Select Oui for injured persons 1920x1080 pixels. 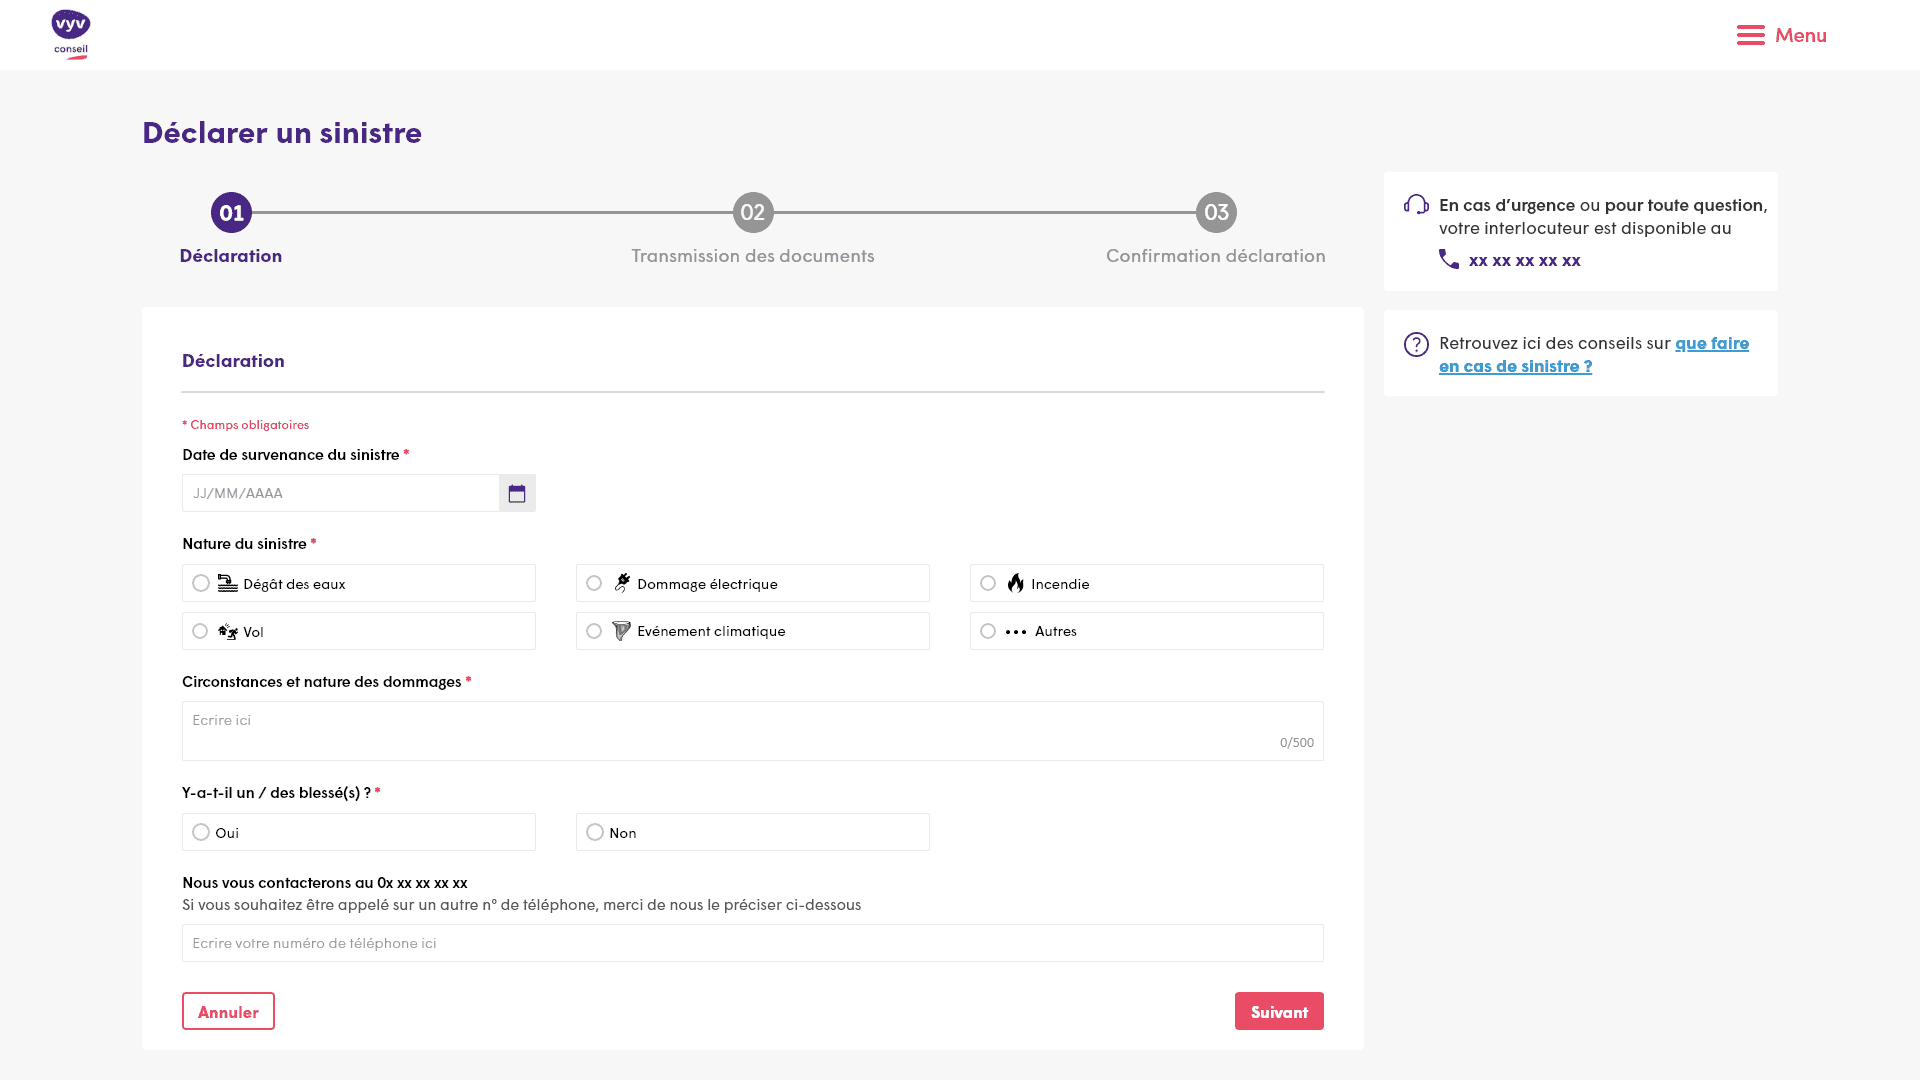point(201,832)
